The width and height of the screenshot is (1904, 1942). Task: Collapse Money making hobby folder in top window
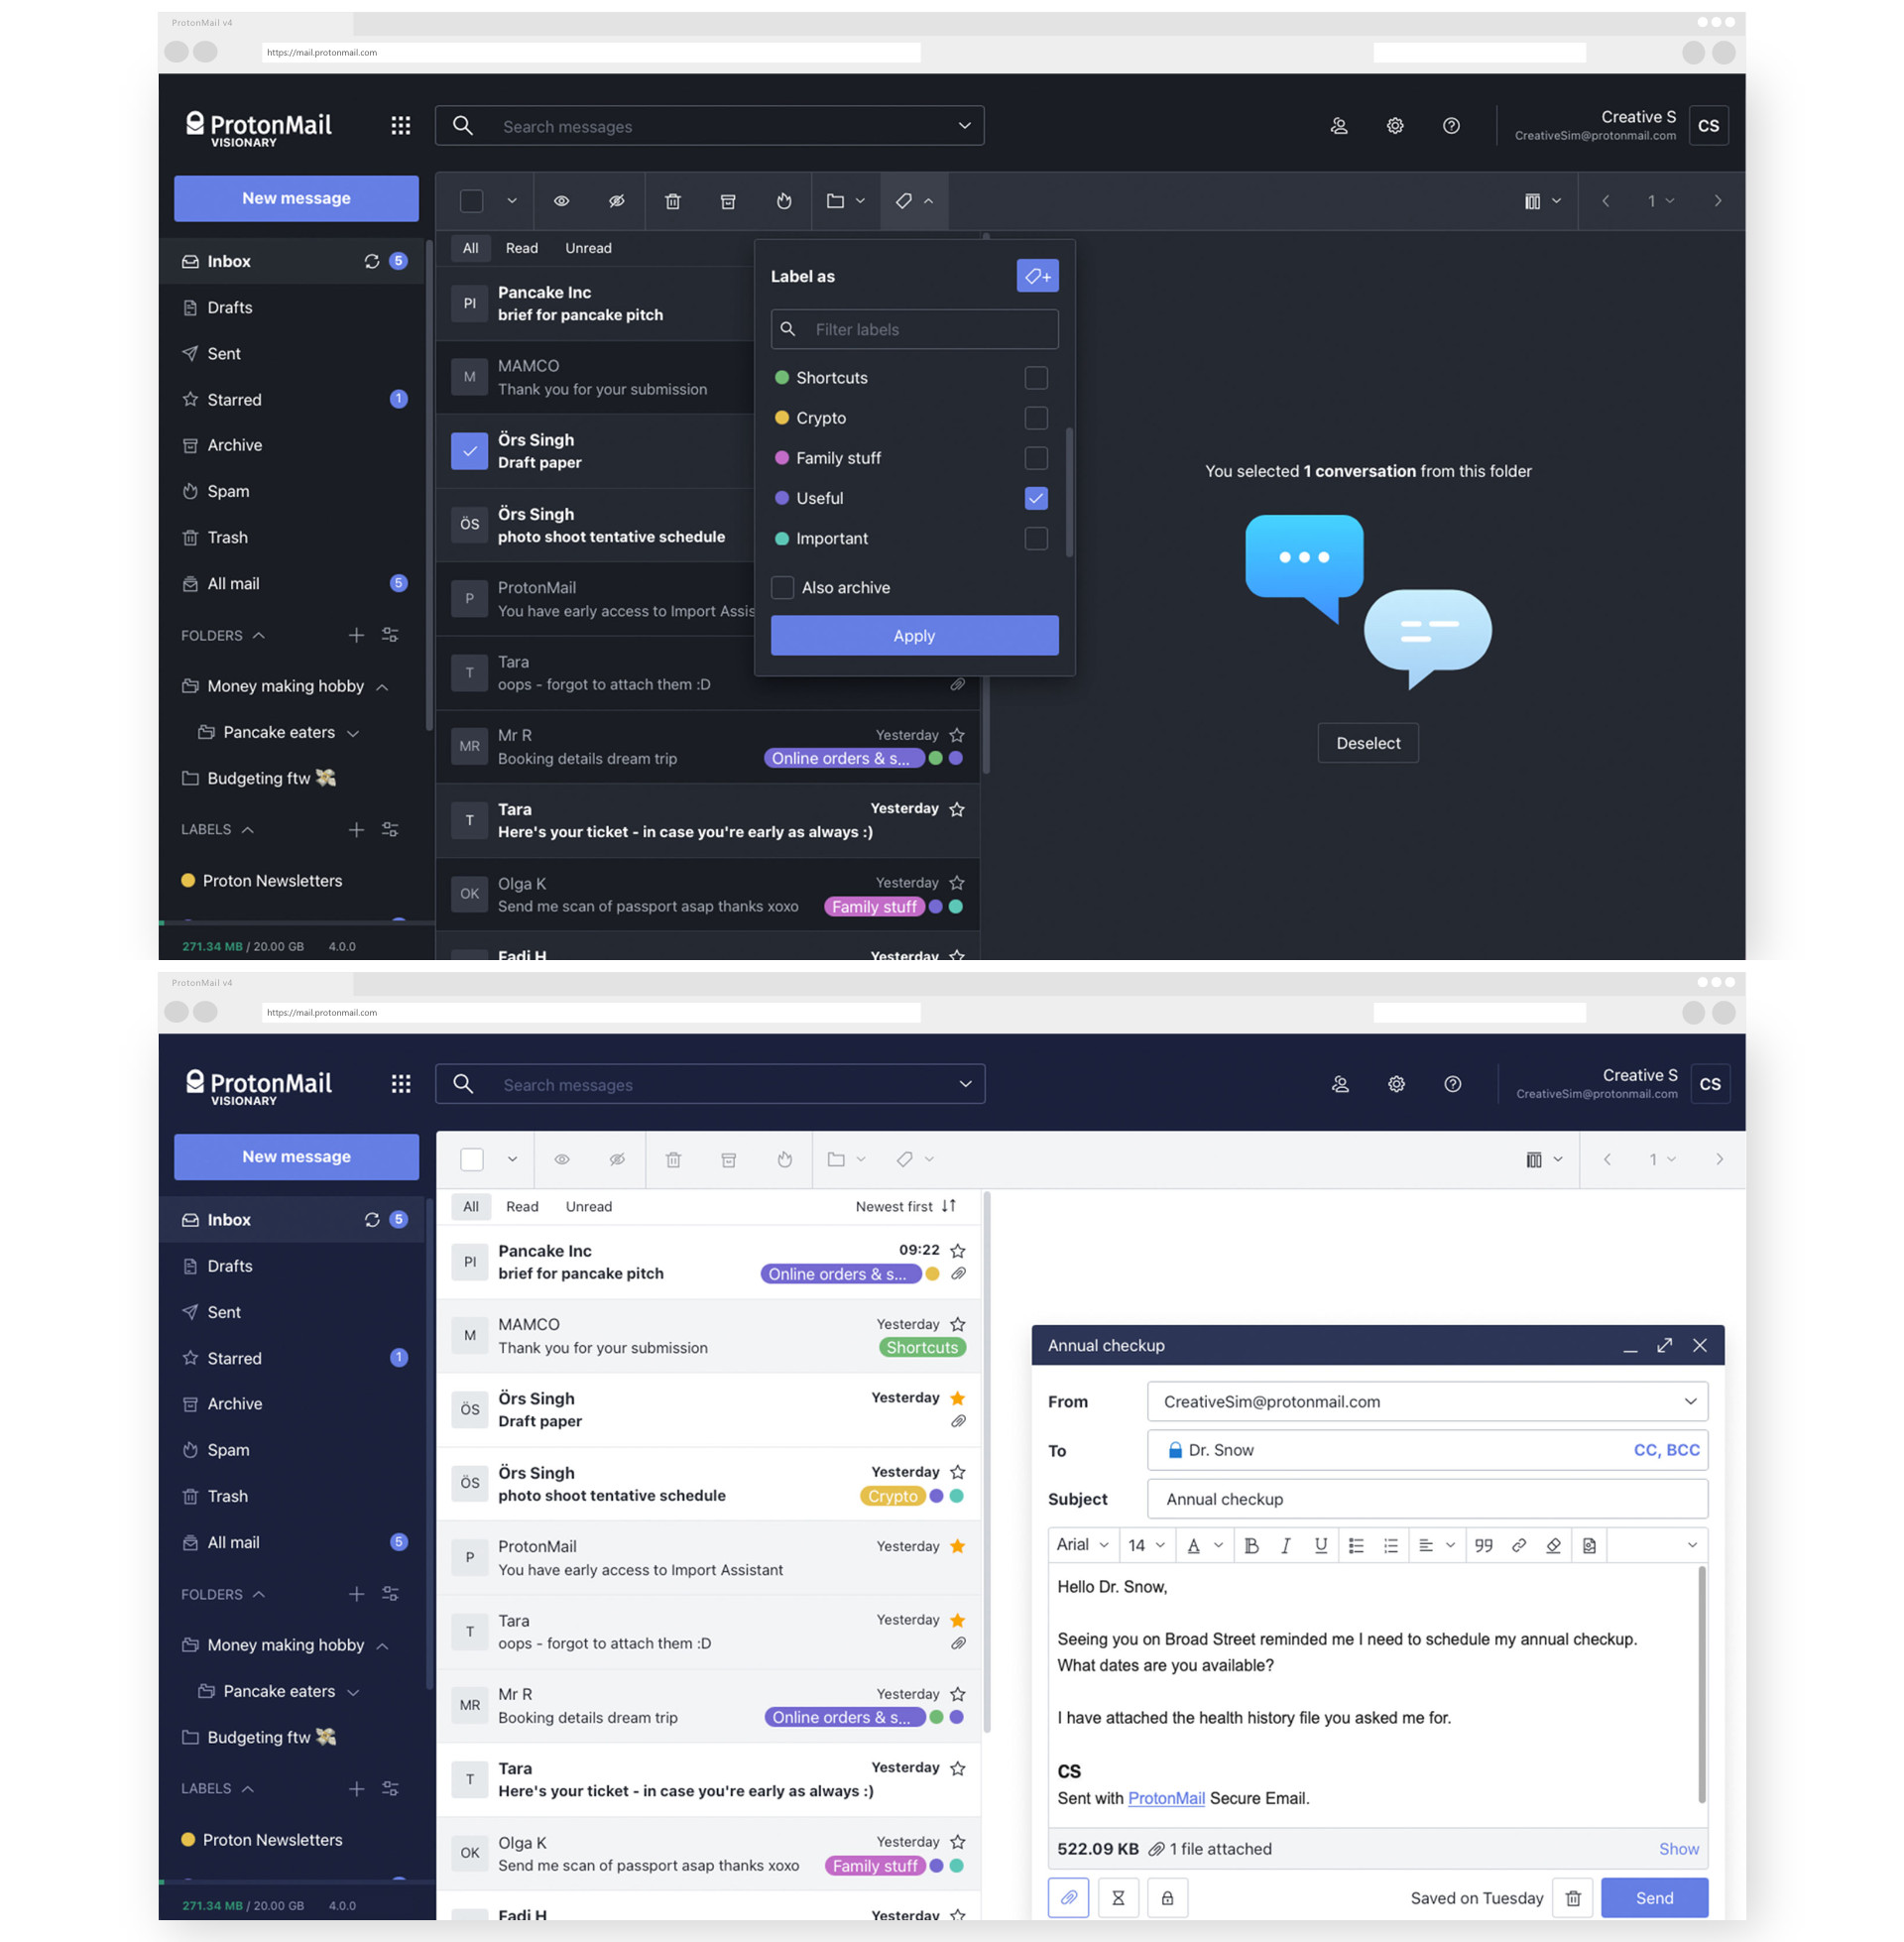(382, 687)
